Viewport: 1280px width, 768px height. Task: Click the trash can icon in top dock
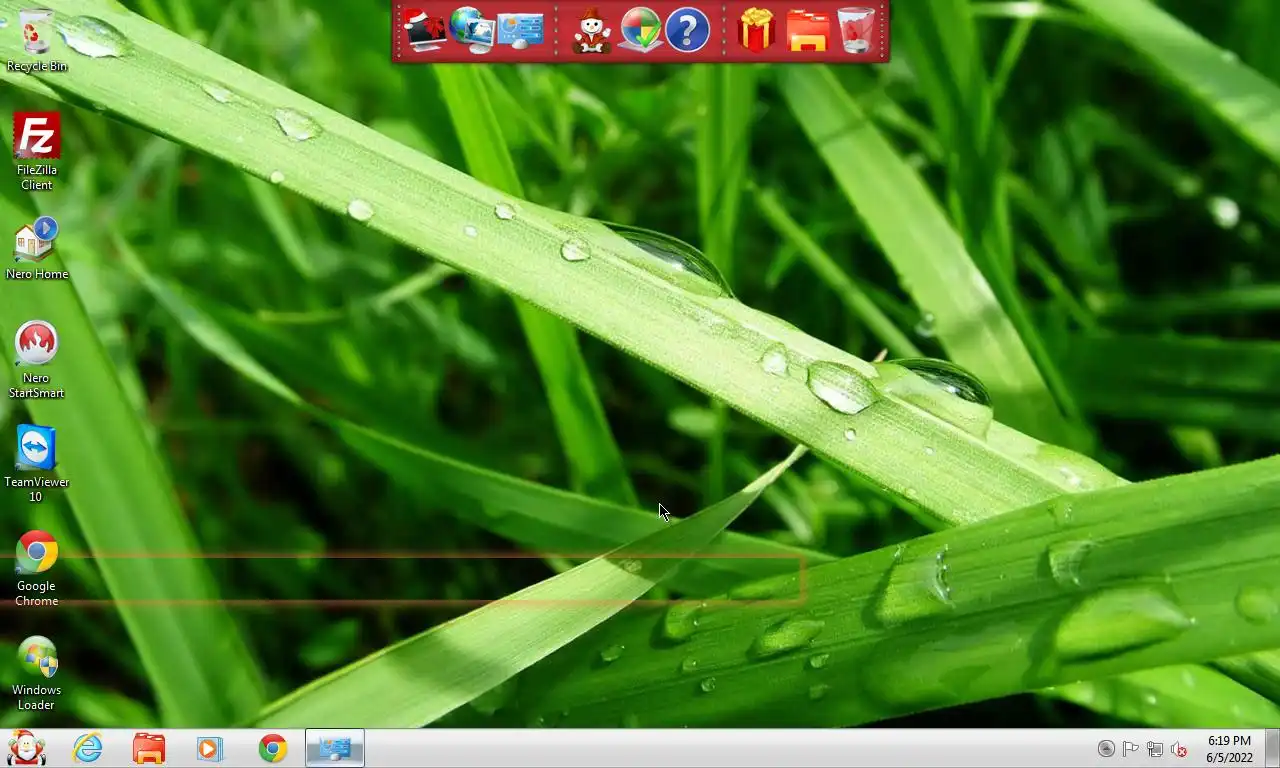pyautogui.click(x=856, y=30)
